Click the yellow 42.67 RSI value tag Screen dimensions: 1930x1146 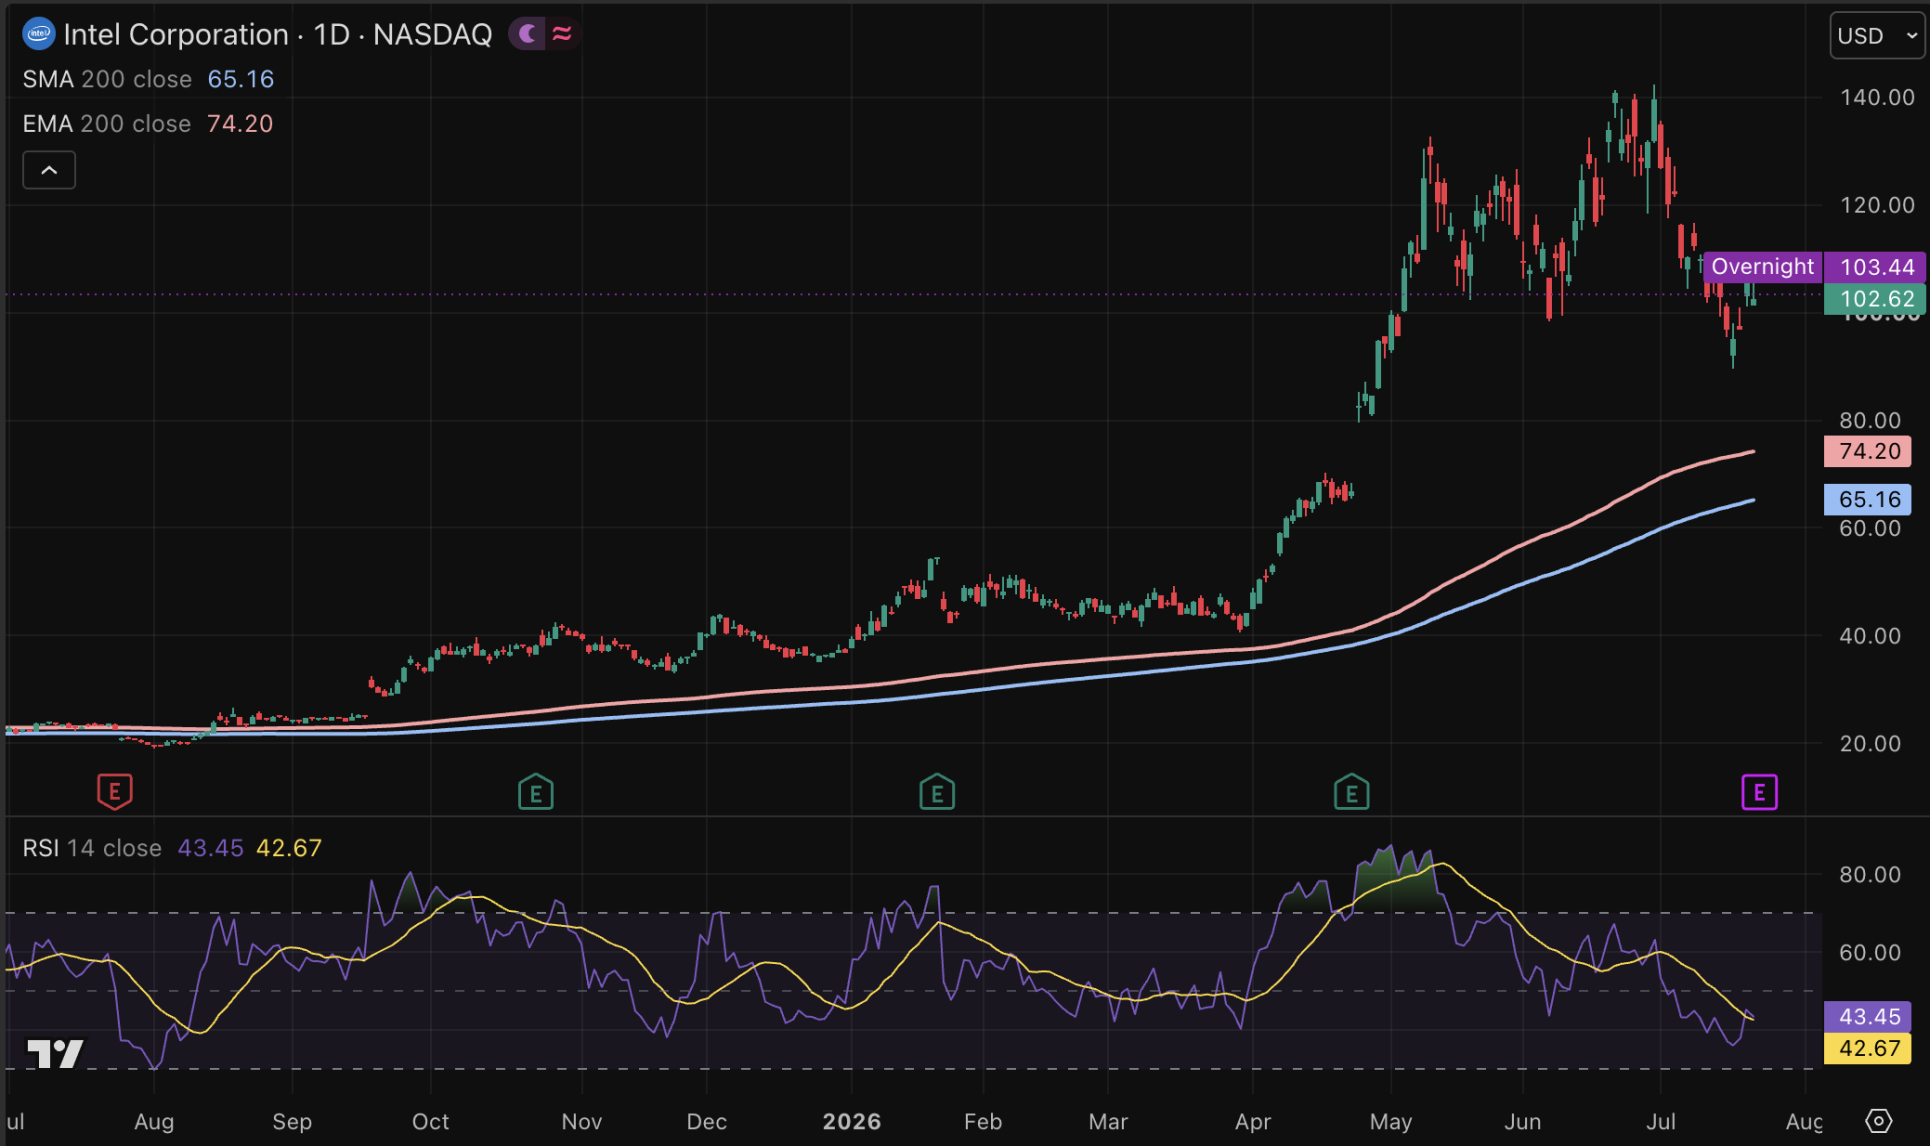pyautogui.click(x=1869, y=1048)
